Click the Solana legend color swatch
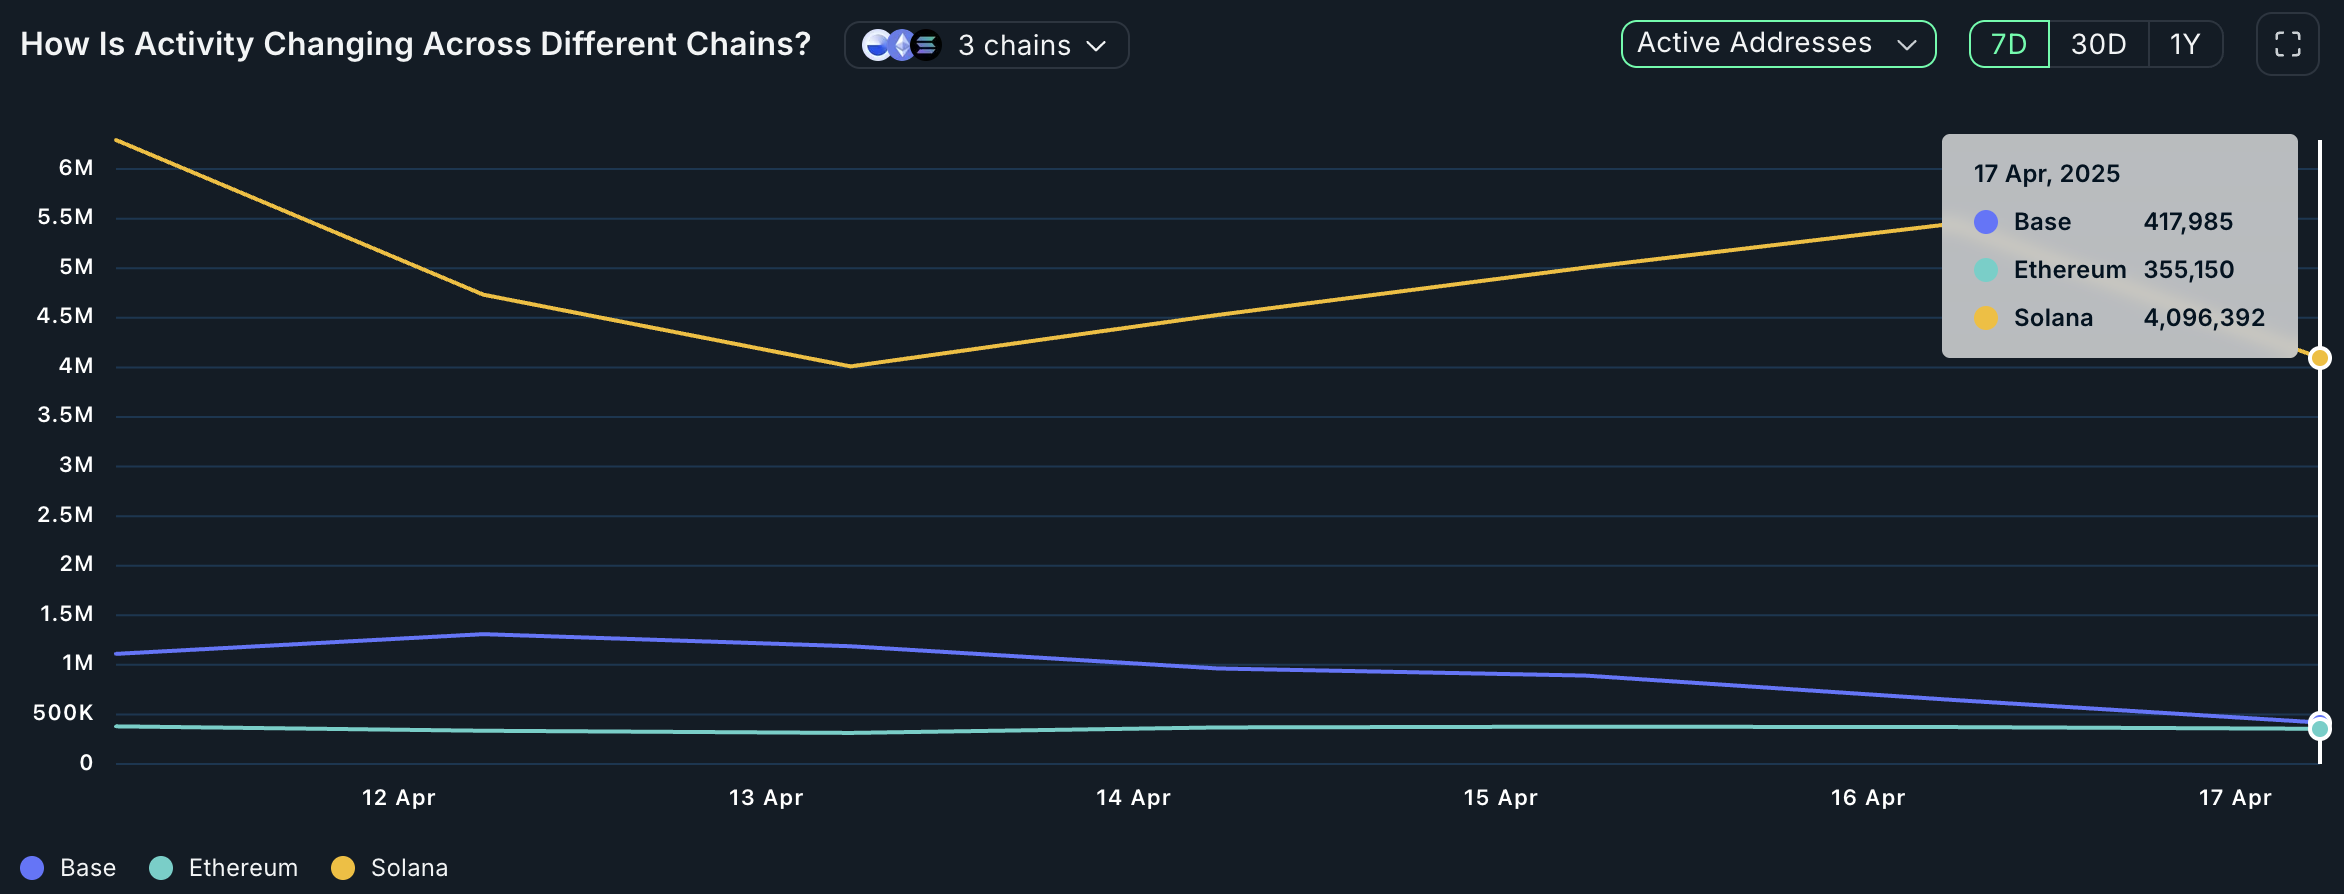 click(343, 868)
